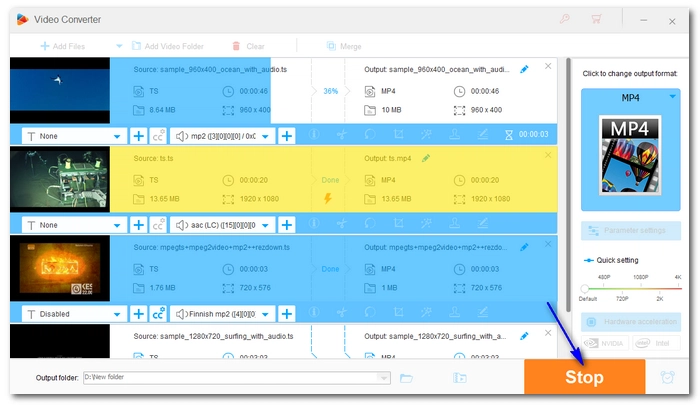700x405 pixels.
Task: Edit output name of mpegts rezdown file
Action: click(x=525, y=247)
